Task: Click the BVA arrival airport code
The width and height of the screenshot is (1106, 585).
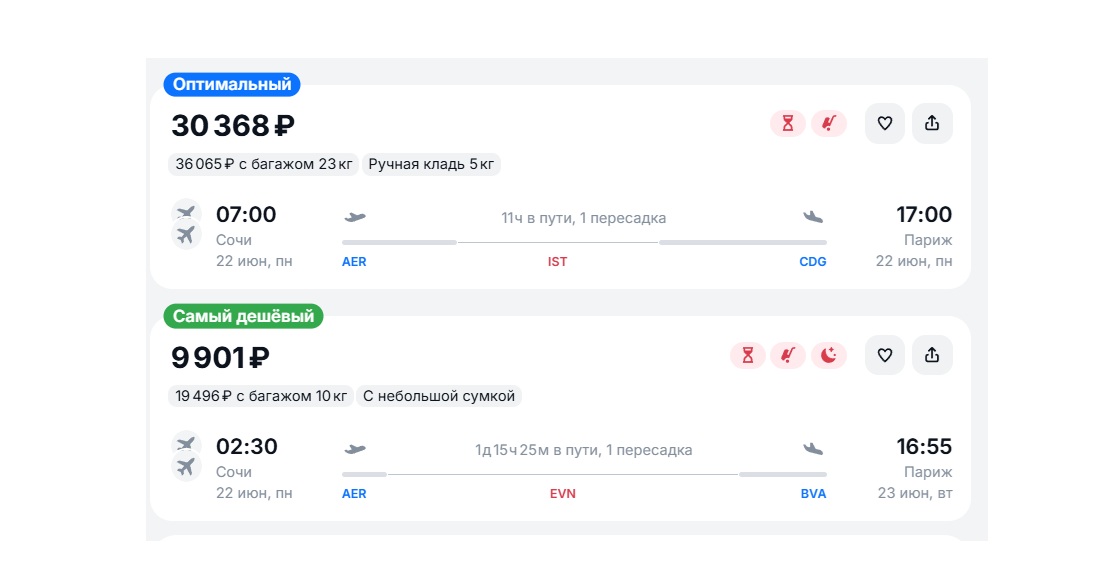Action: [813, 494]
